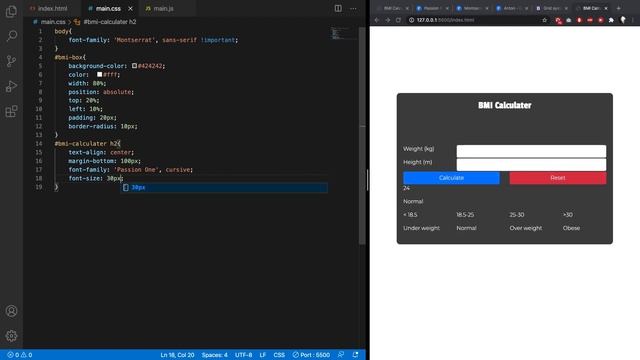This screenshot has height=360, width=640.
Task: Open the browser profile avatar icon
Action: [x=623, y=20]
